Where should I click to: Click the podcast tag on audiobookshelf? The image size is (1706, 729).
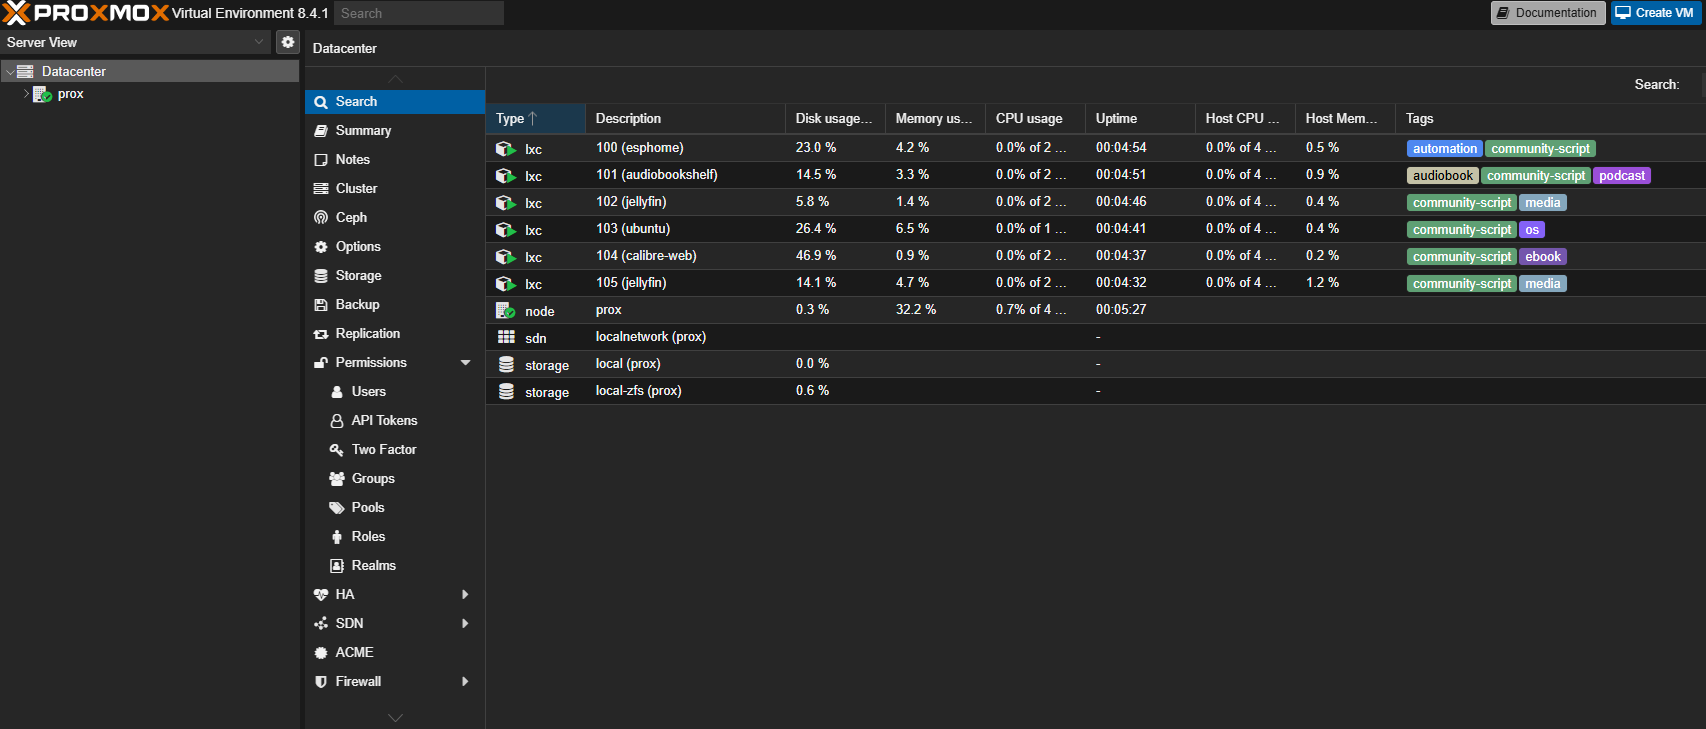click(x=1622, y=175)
